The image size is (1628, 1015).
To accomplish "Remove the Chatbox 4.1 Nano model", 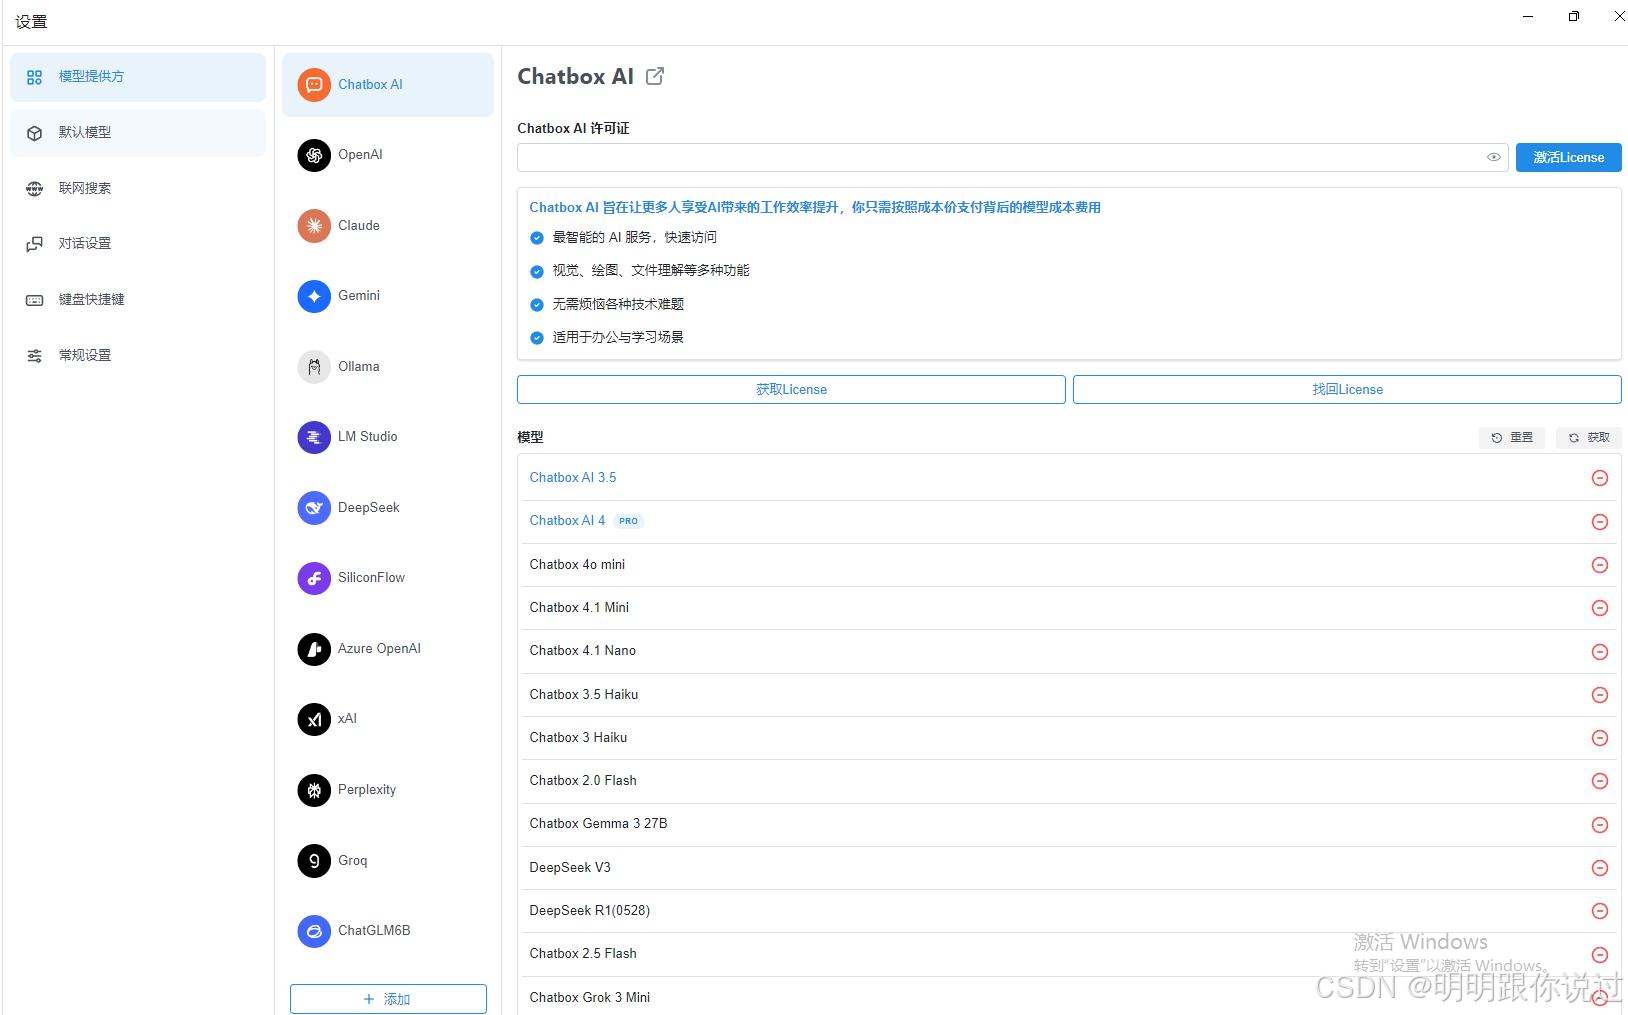I will [1600, 652].
